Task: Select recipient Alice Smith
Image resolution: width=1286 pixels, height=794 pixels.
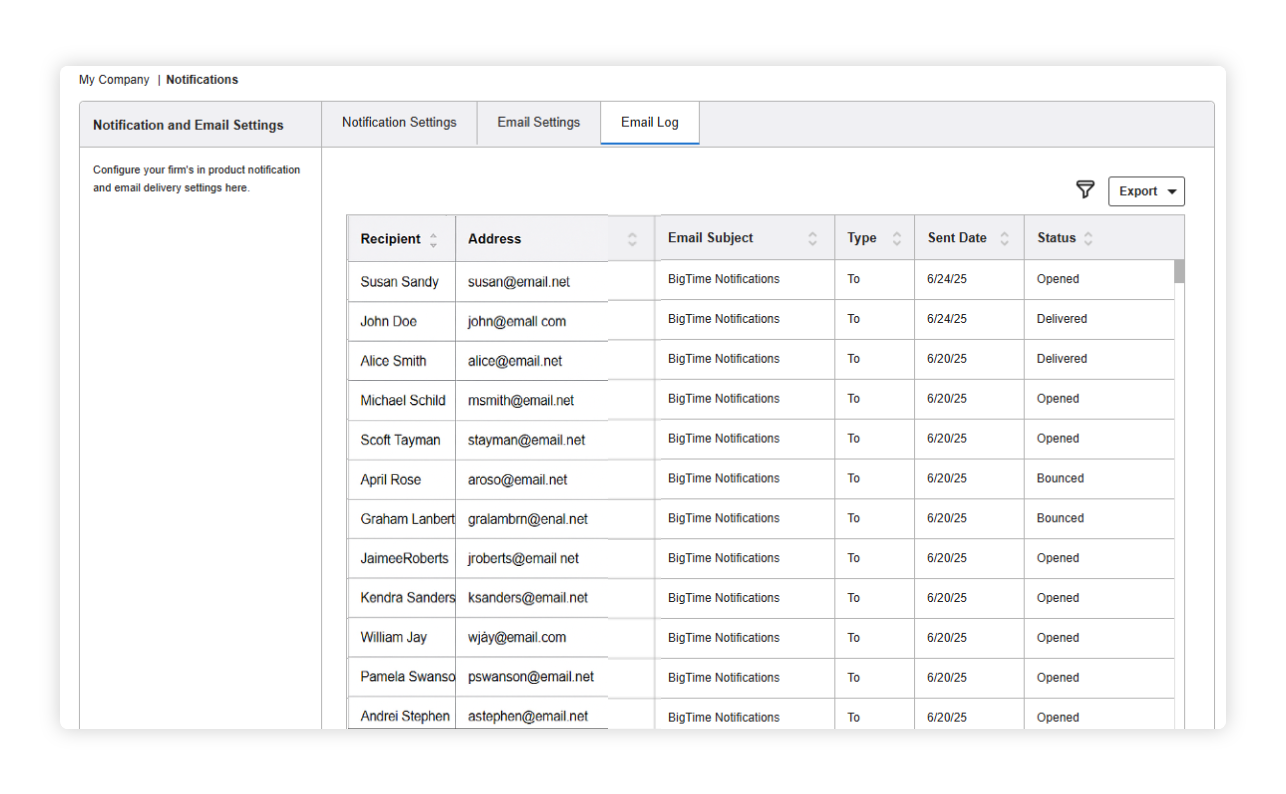Action: coord(393,361)
